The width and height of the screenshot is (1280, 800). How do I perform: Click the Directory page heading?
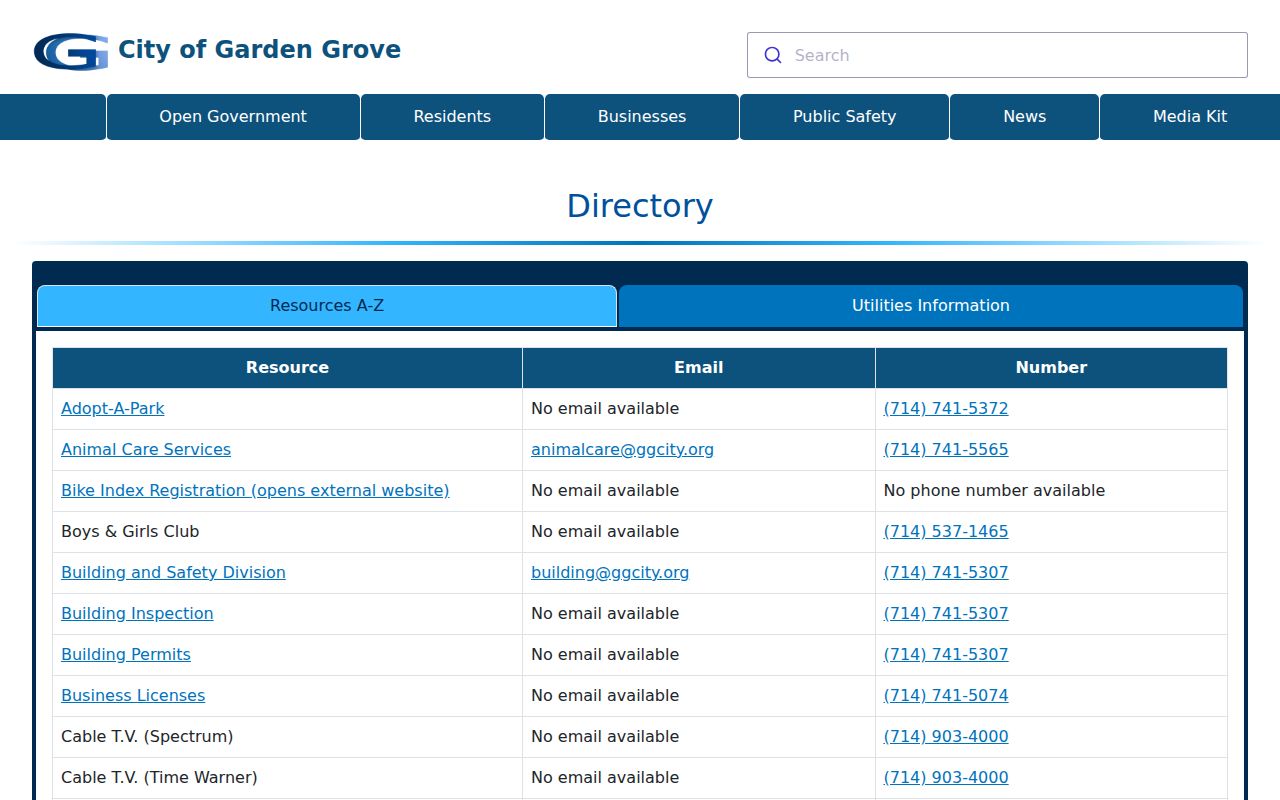[x=640, y=205]
